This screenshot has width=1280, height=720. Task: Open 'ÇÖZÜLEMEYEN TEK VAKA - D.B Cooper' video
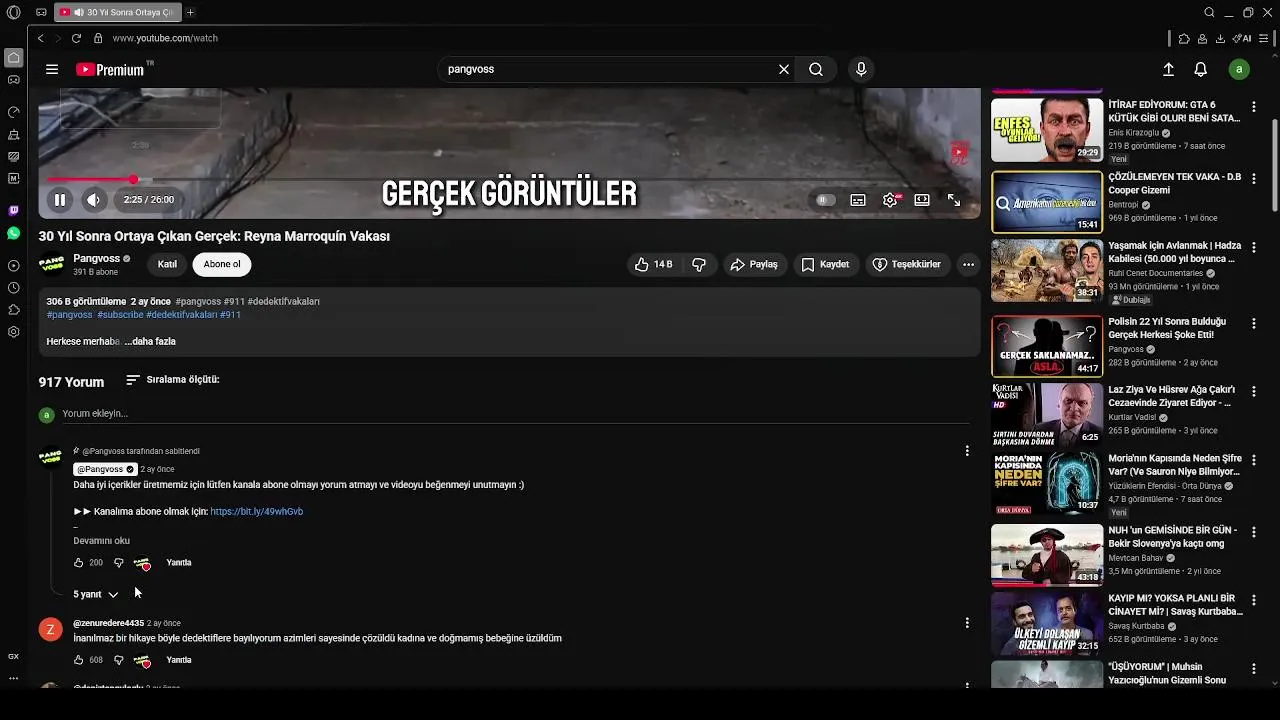pyautogui.click(x=1047, y=202)
